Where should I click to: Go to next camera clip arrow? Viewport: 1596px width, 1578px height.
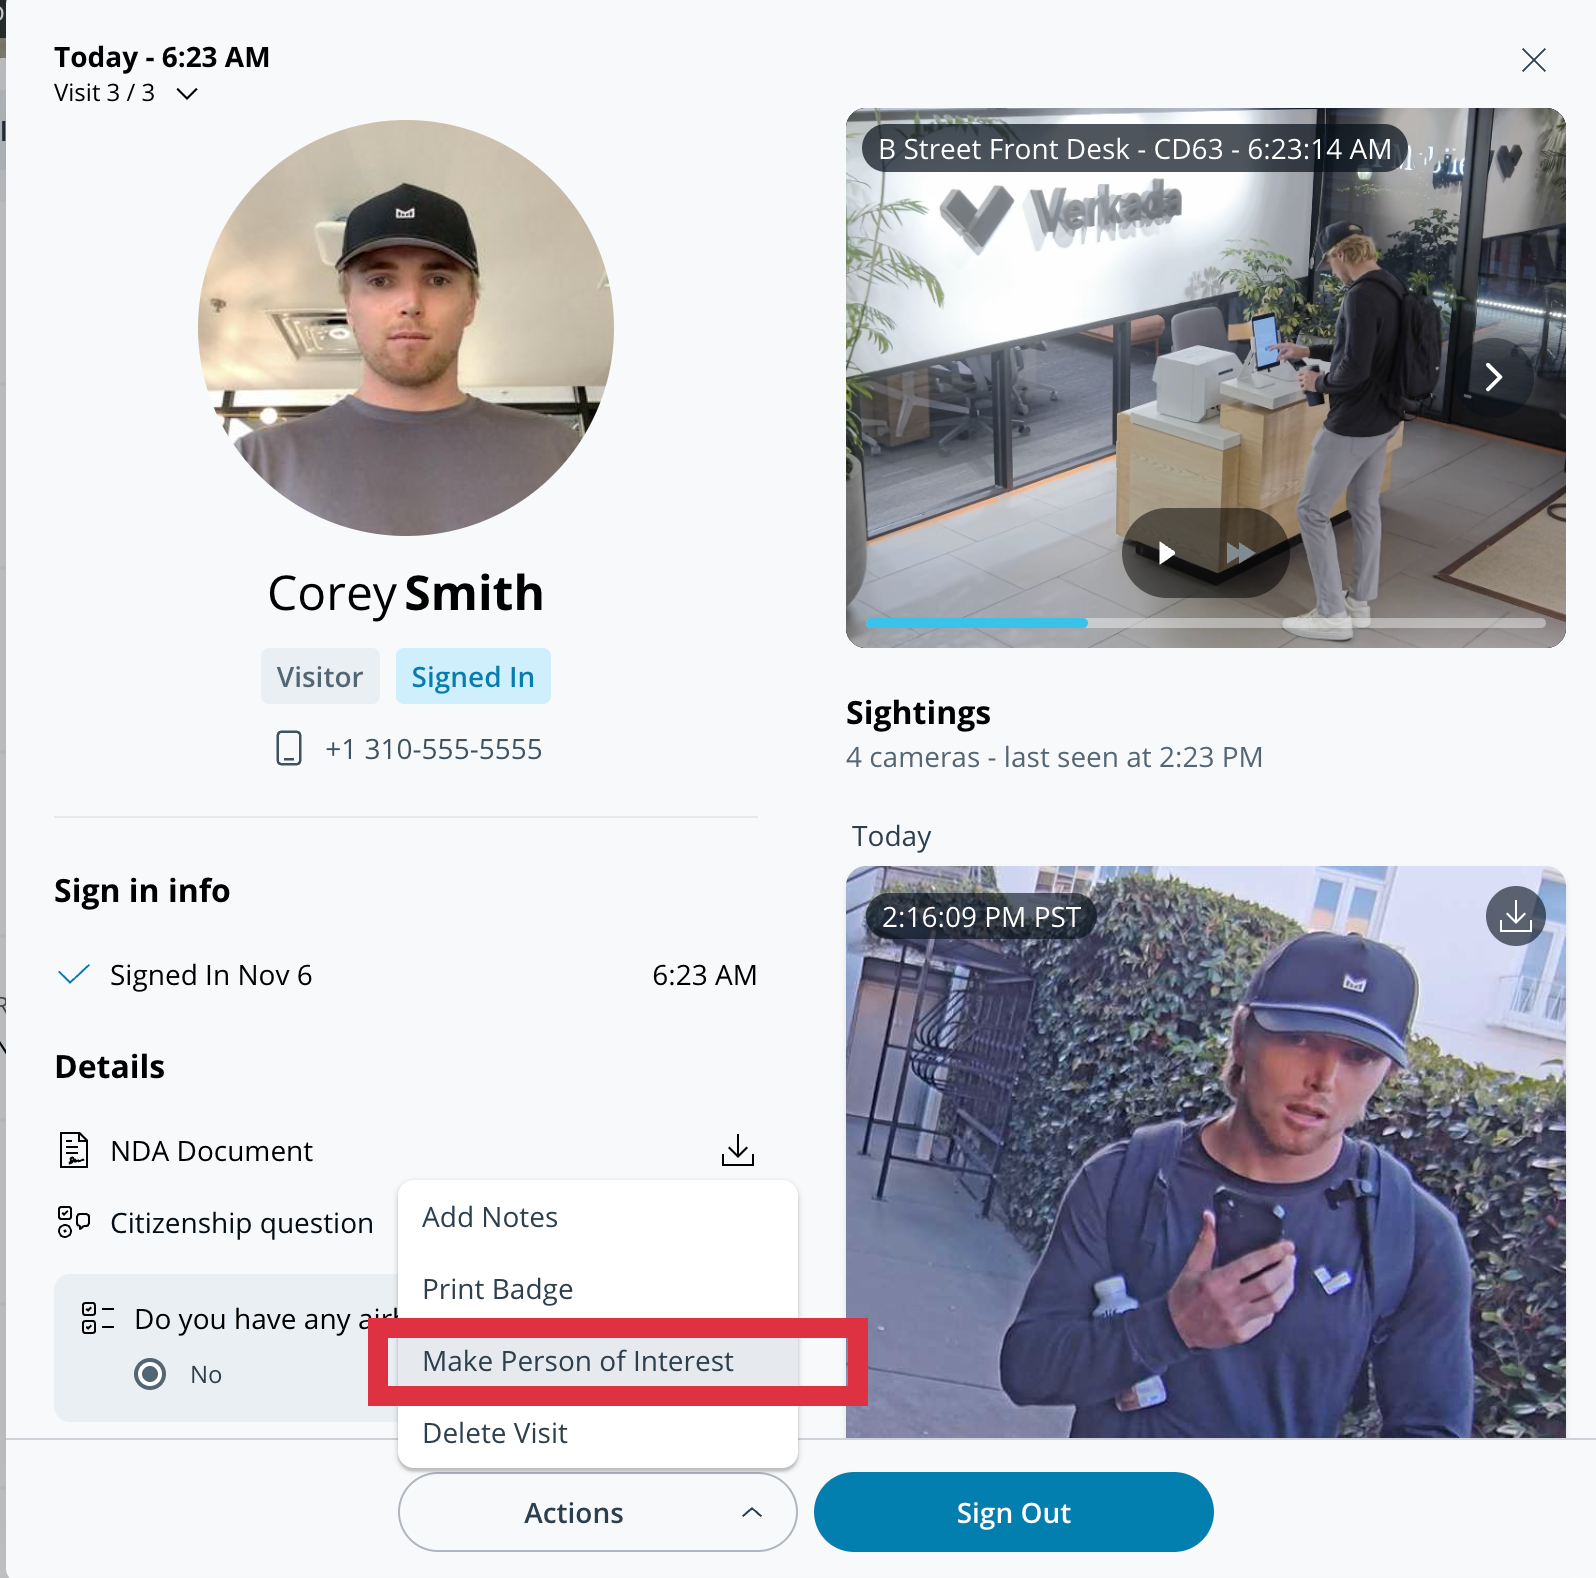click(x=1494, y=377)
